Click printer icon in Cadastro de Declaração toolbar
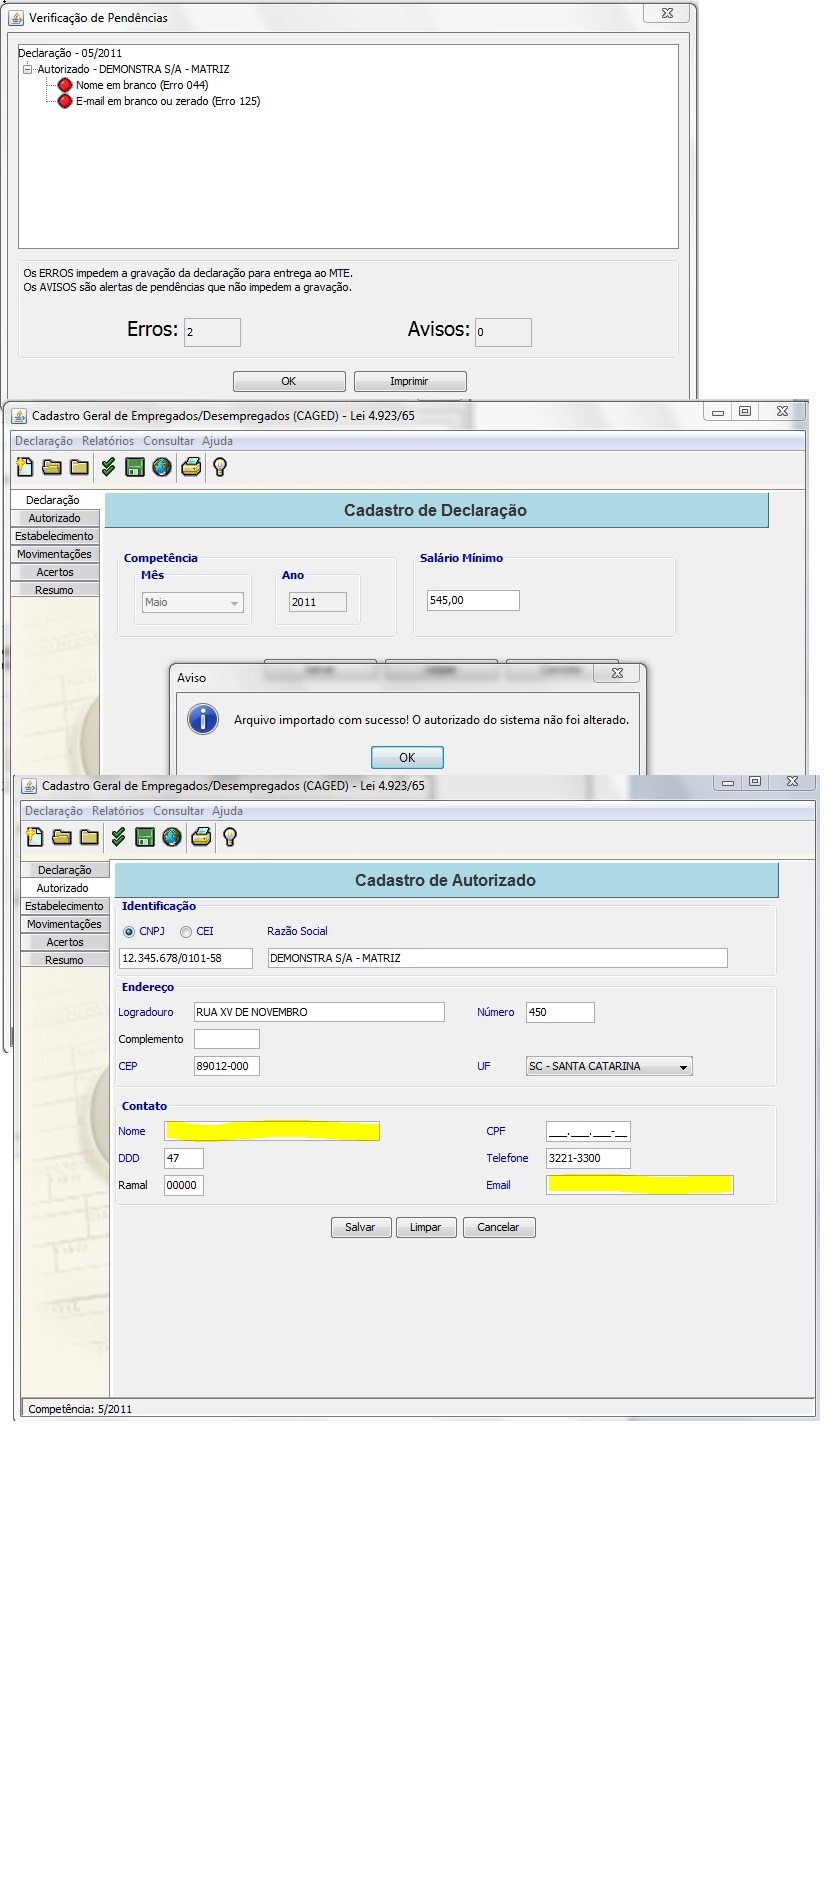This screenshot has width=836, height=1877. click(x=191, y=467)
